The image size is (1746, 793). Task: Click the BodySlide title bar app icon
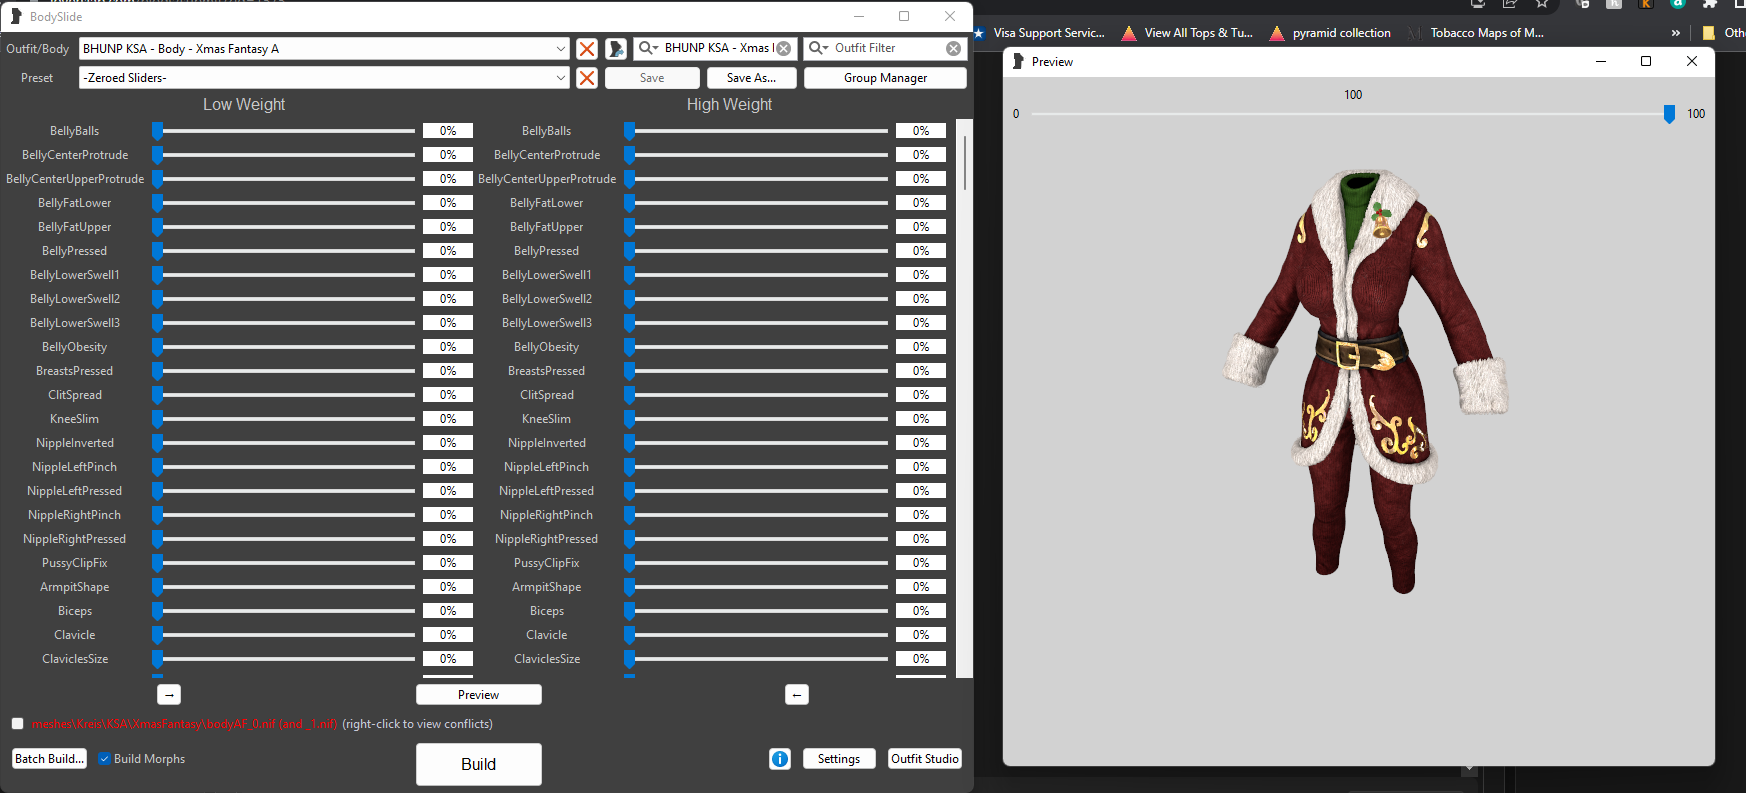[x=16, y=16]
